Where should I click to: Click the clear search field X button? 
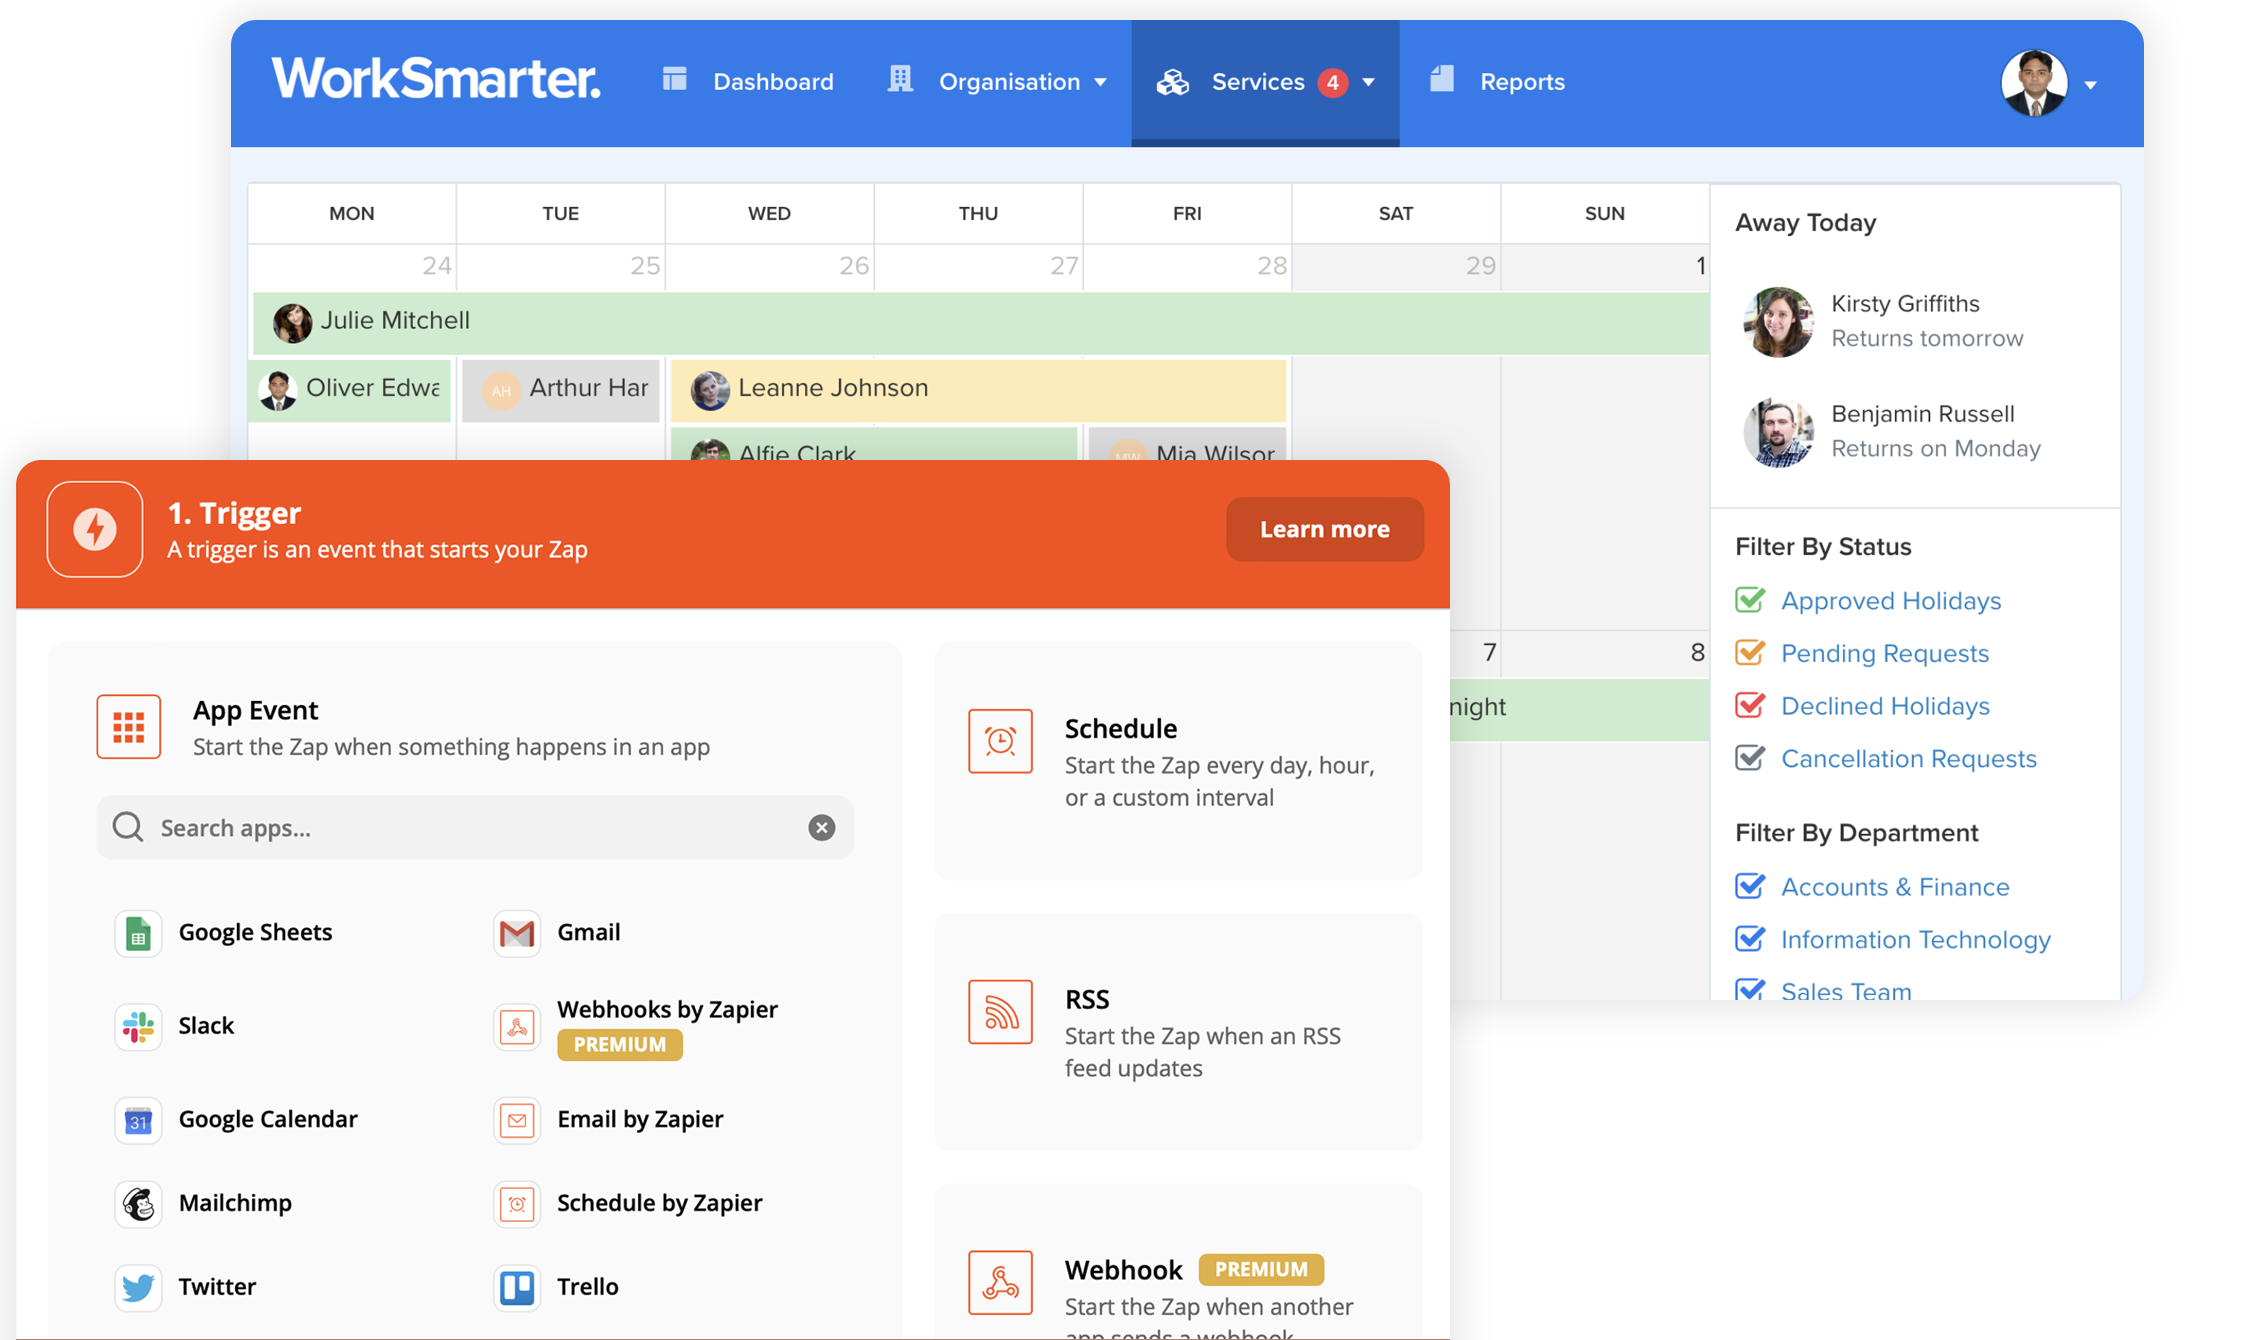821,826
